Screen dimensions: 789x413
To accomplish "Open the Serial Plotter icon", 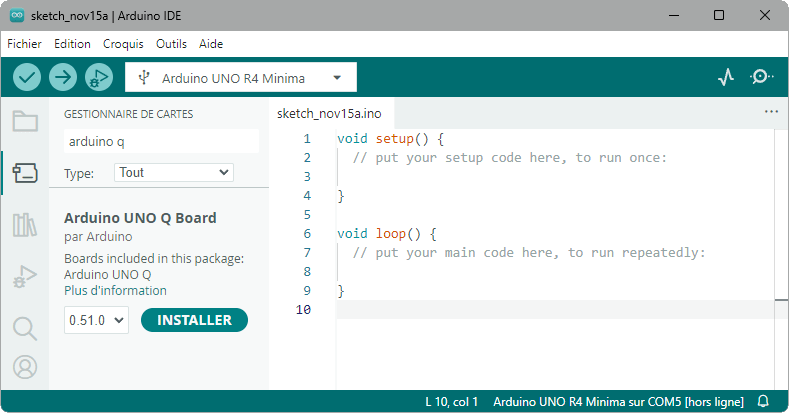I will (x=727, y=77).
